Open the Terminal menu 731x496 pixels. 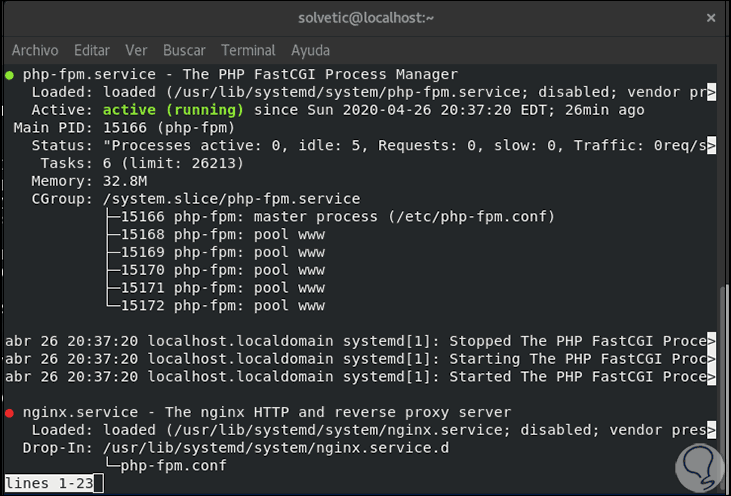tap(248, 50)
